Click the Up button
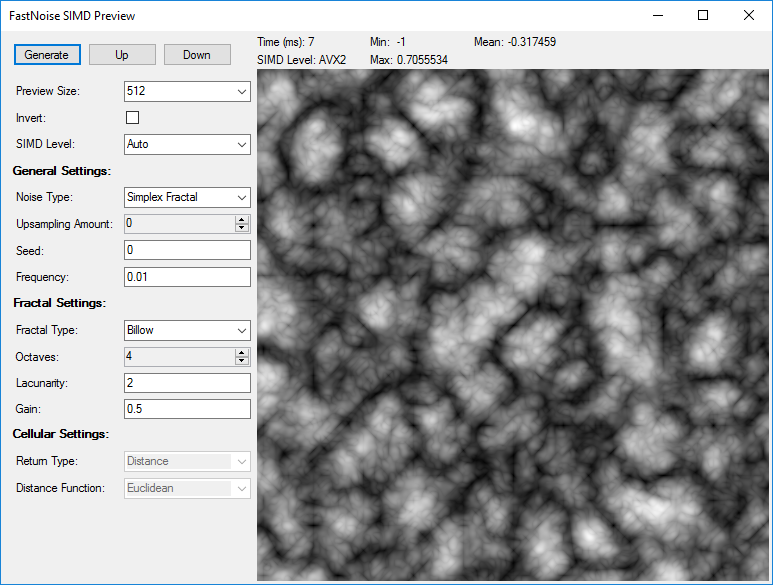773x585 pixels. click(122, 55)
